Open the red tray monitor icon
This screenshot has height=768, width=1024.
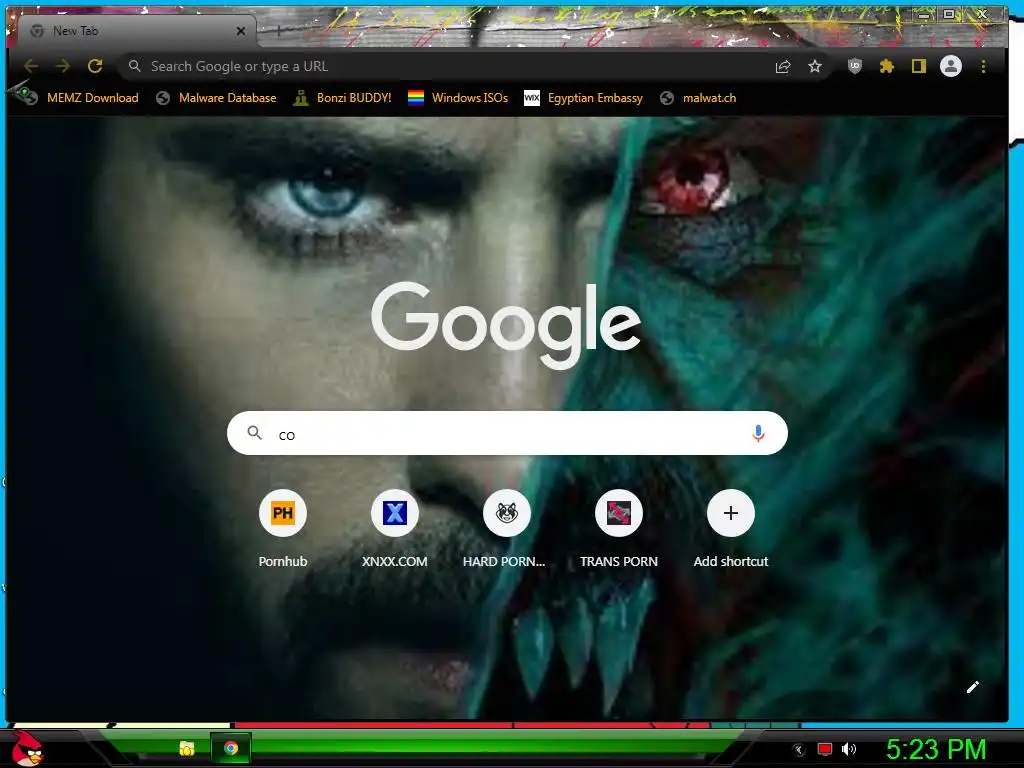[825, 749]
